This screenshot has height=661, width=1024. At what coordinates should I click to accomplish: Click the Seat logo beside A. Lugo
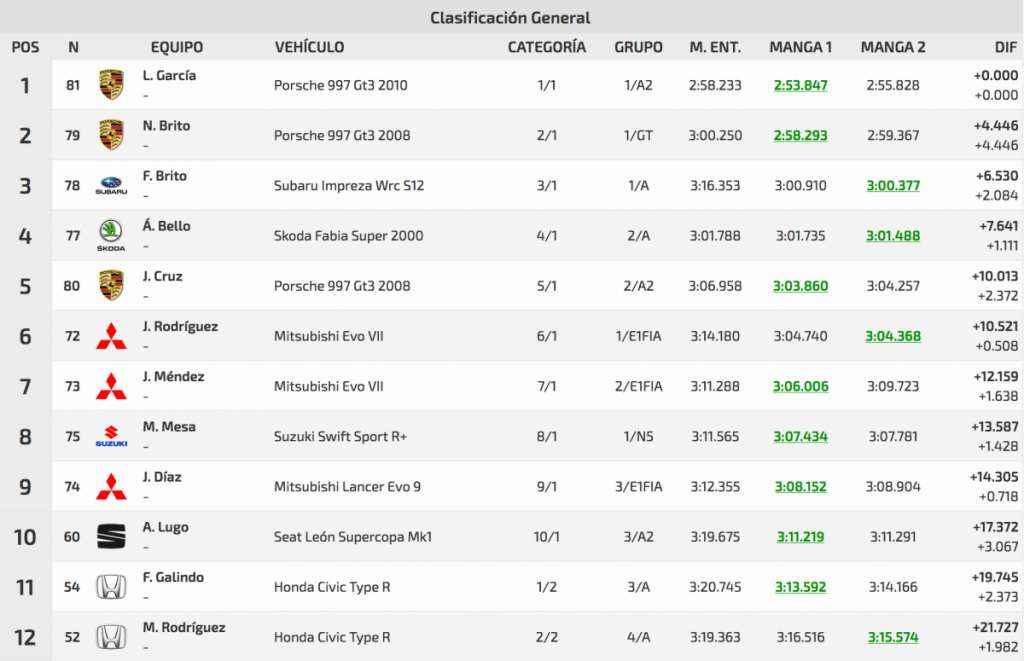[111, 537]
